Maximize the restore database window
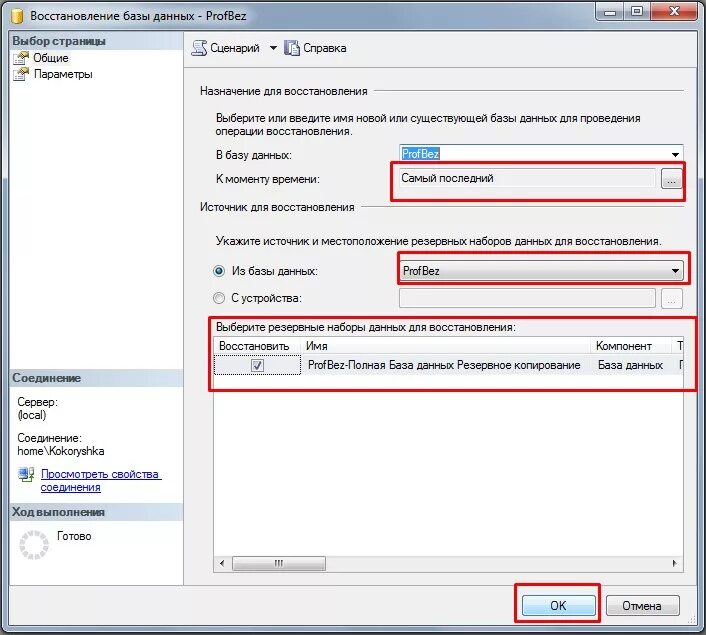This screenshot has height=635, width=706. coord(637,11)
